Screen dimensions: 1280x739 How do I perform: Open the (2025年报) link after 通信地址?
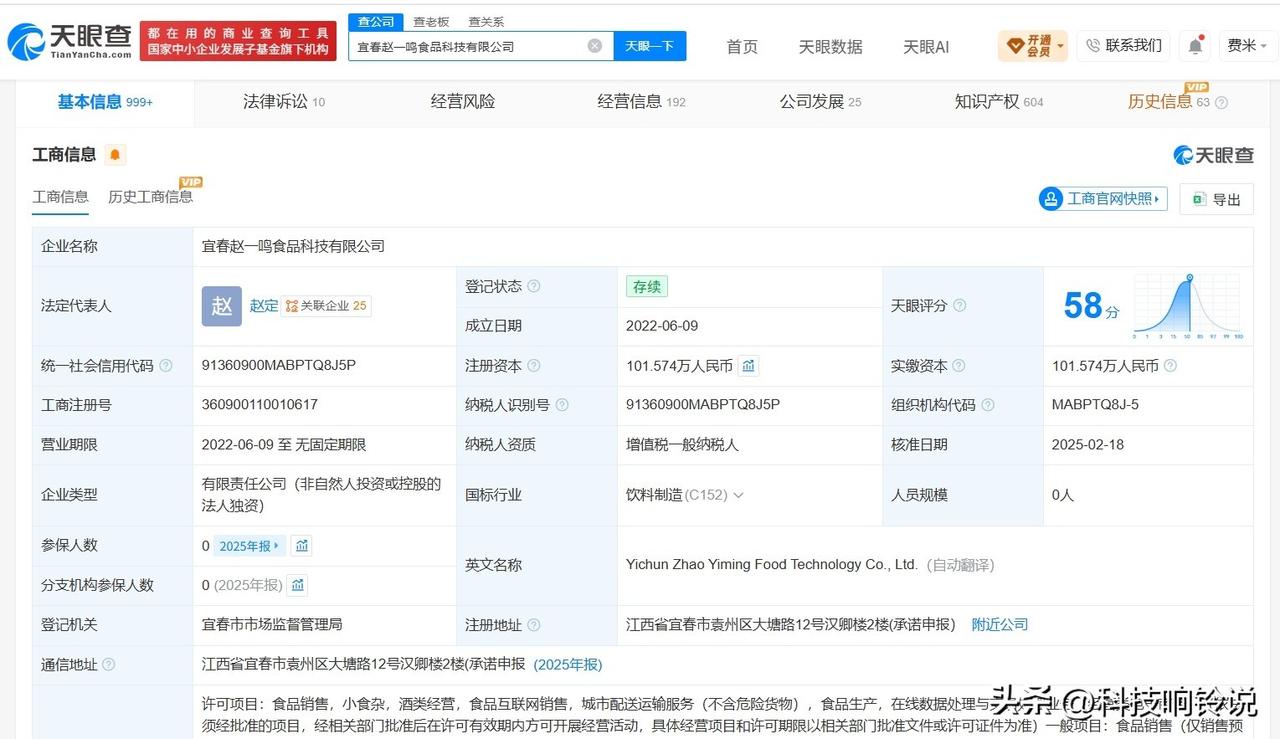[568, 665]
